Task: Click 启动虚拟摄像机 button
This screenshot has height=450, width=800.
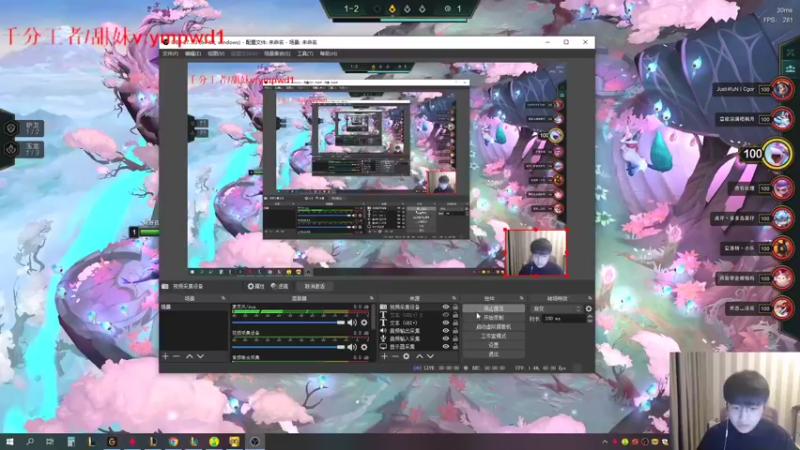Action: click(x=493, y=327)
